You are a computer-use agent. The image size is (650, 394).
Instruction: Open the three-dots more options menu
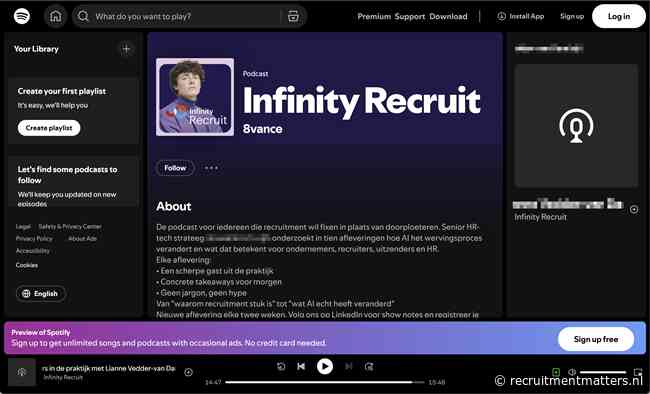pos(211,168)
